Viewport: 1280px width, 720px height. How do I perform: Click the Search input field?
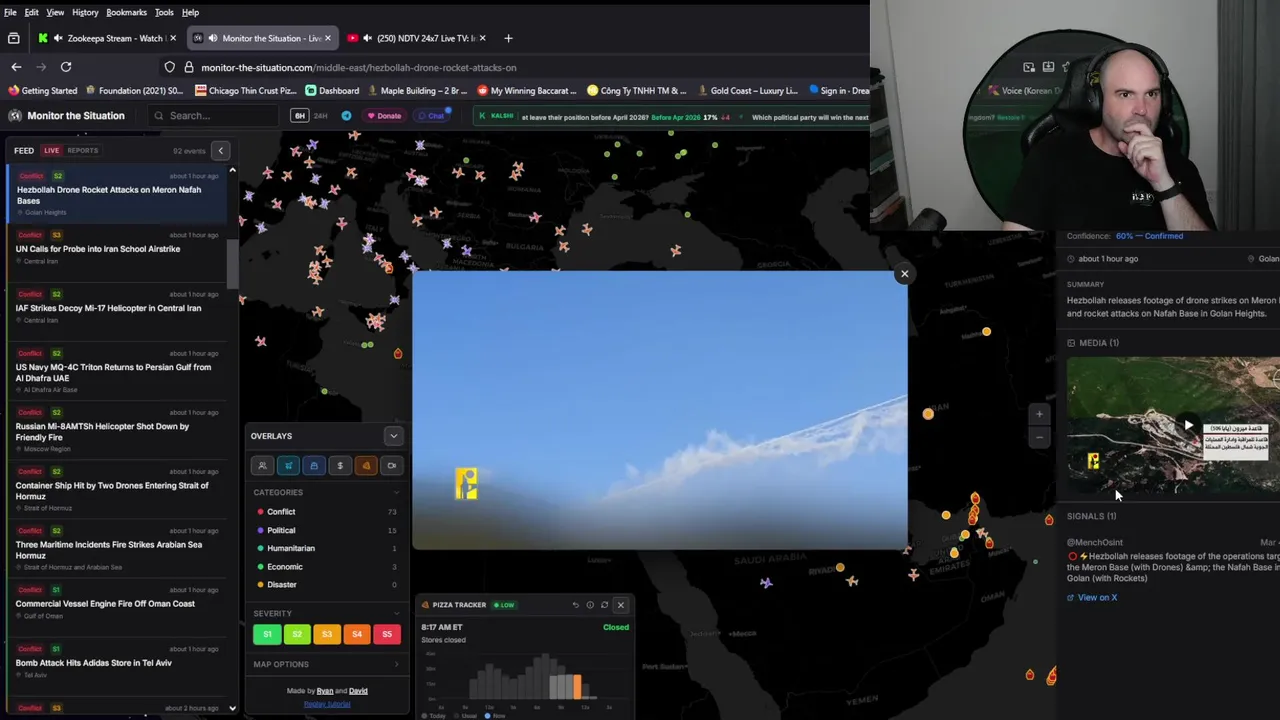pyautogui.click(x=212, y=116)
